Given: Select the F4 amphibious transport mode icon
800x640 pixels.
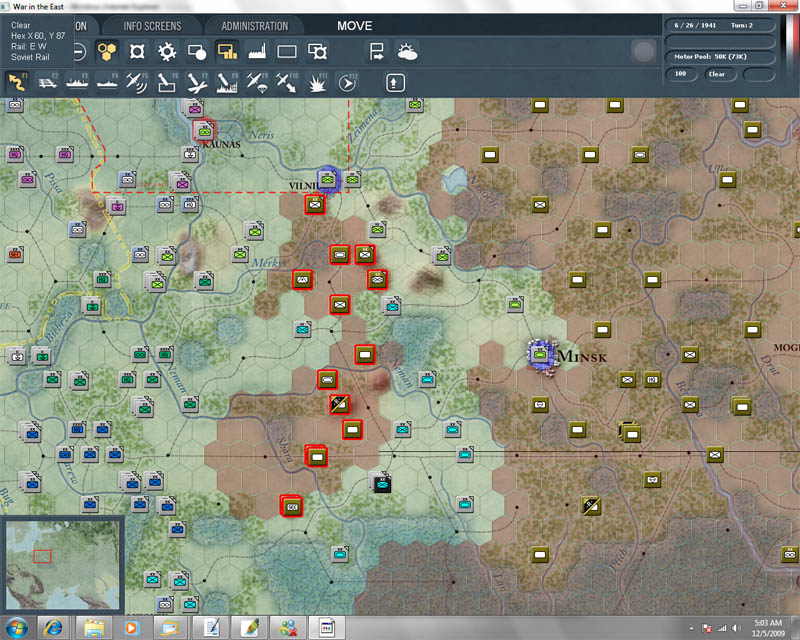Looking at the screenshot, I should (x=107, y=82).
